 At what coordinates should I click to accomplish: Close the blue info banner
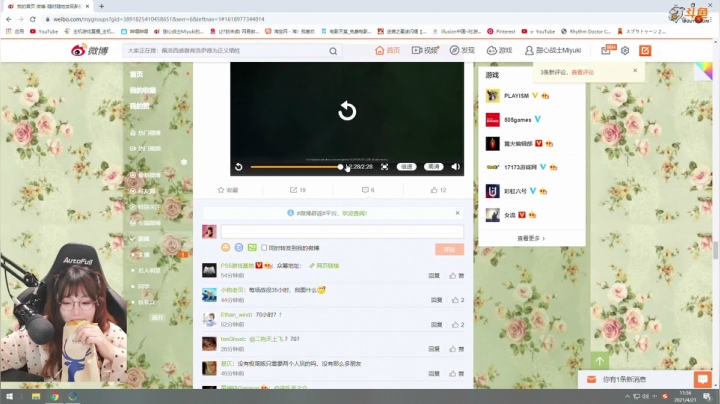click(457, 213)
